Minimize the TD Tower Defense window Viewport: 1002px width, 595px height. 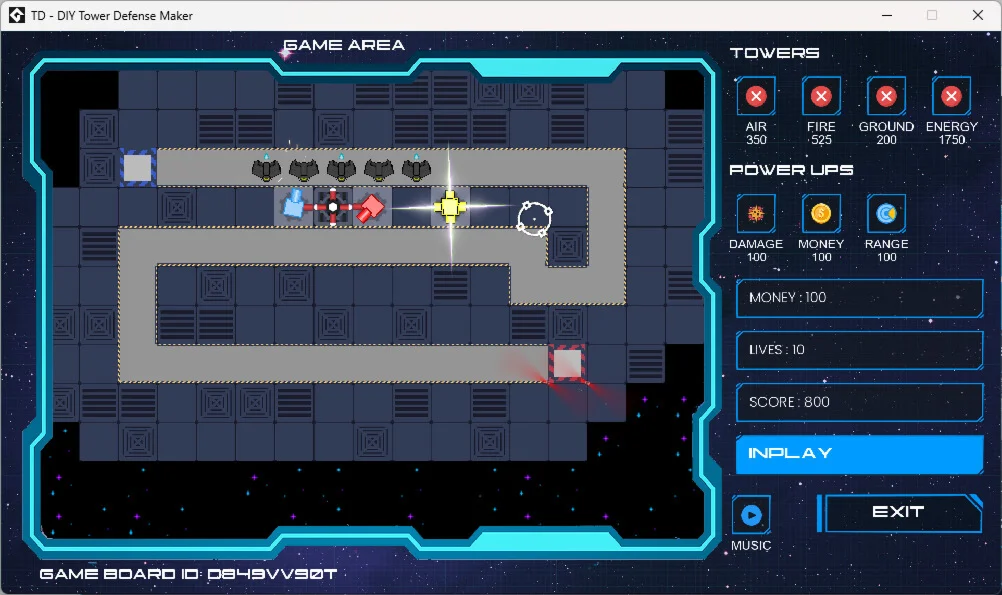coord(887,15)
